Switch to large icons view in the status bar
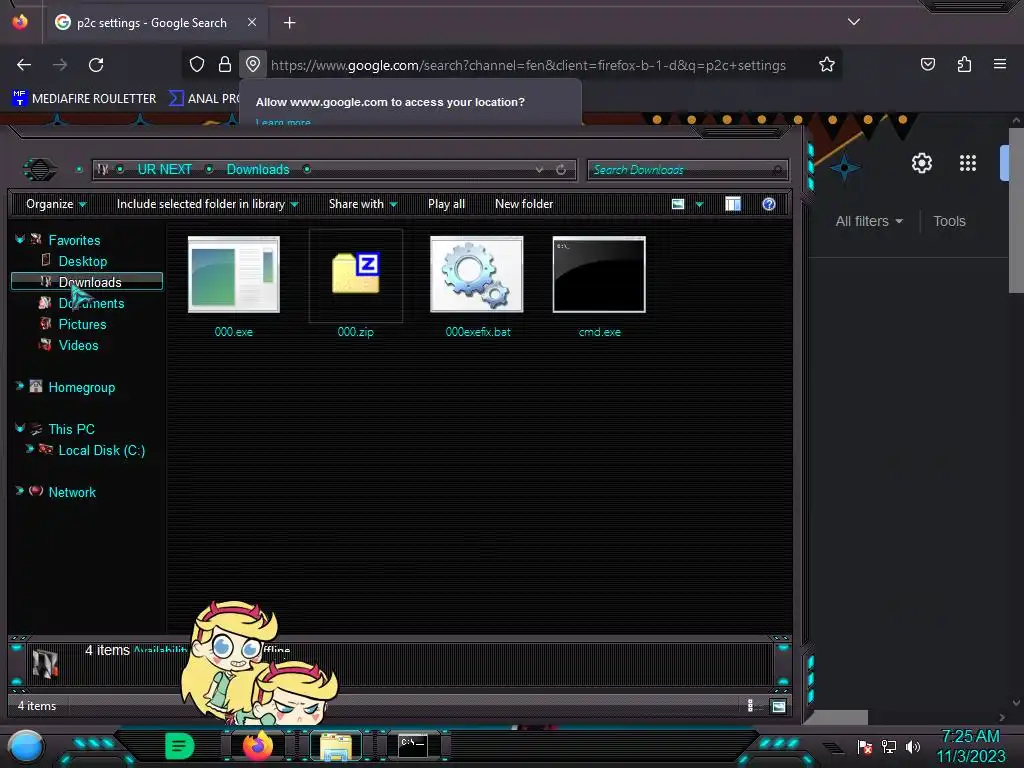The width and height of the screenshot is (1024, 768). (x=778, y=706)
